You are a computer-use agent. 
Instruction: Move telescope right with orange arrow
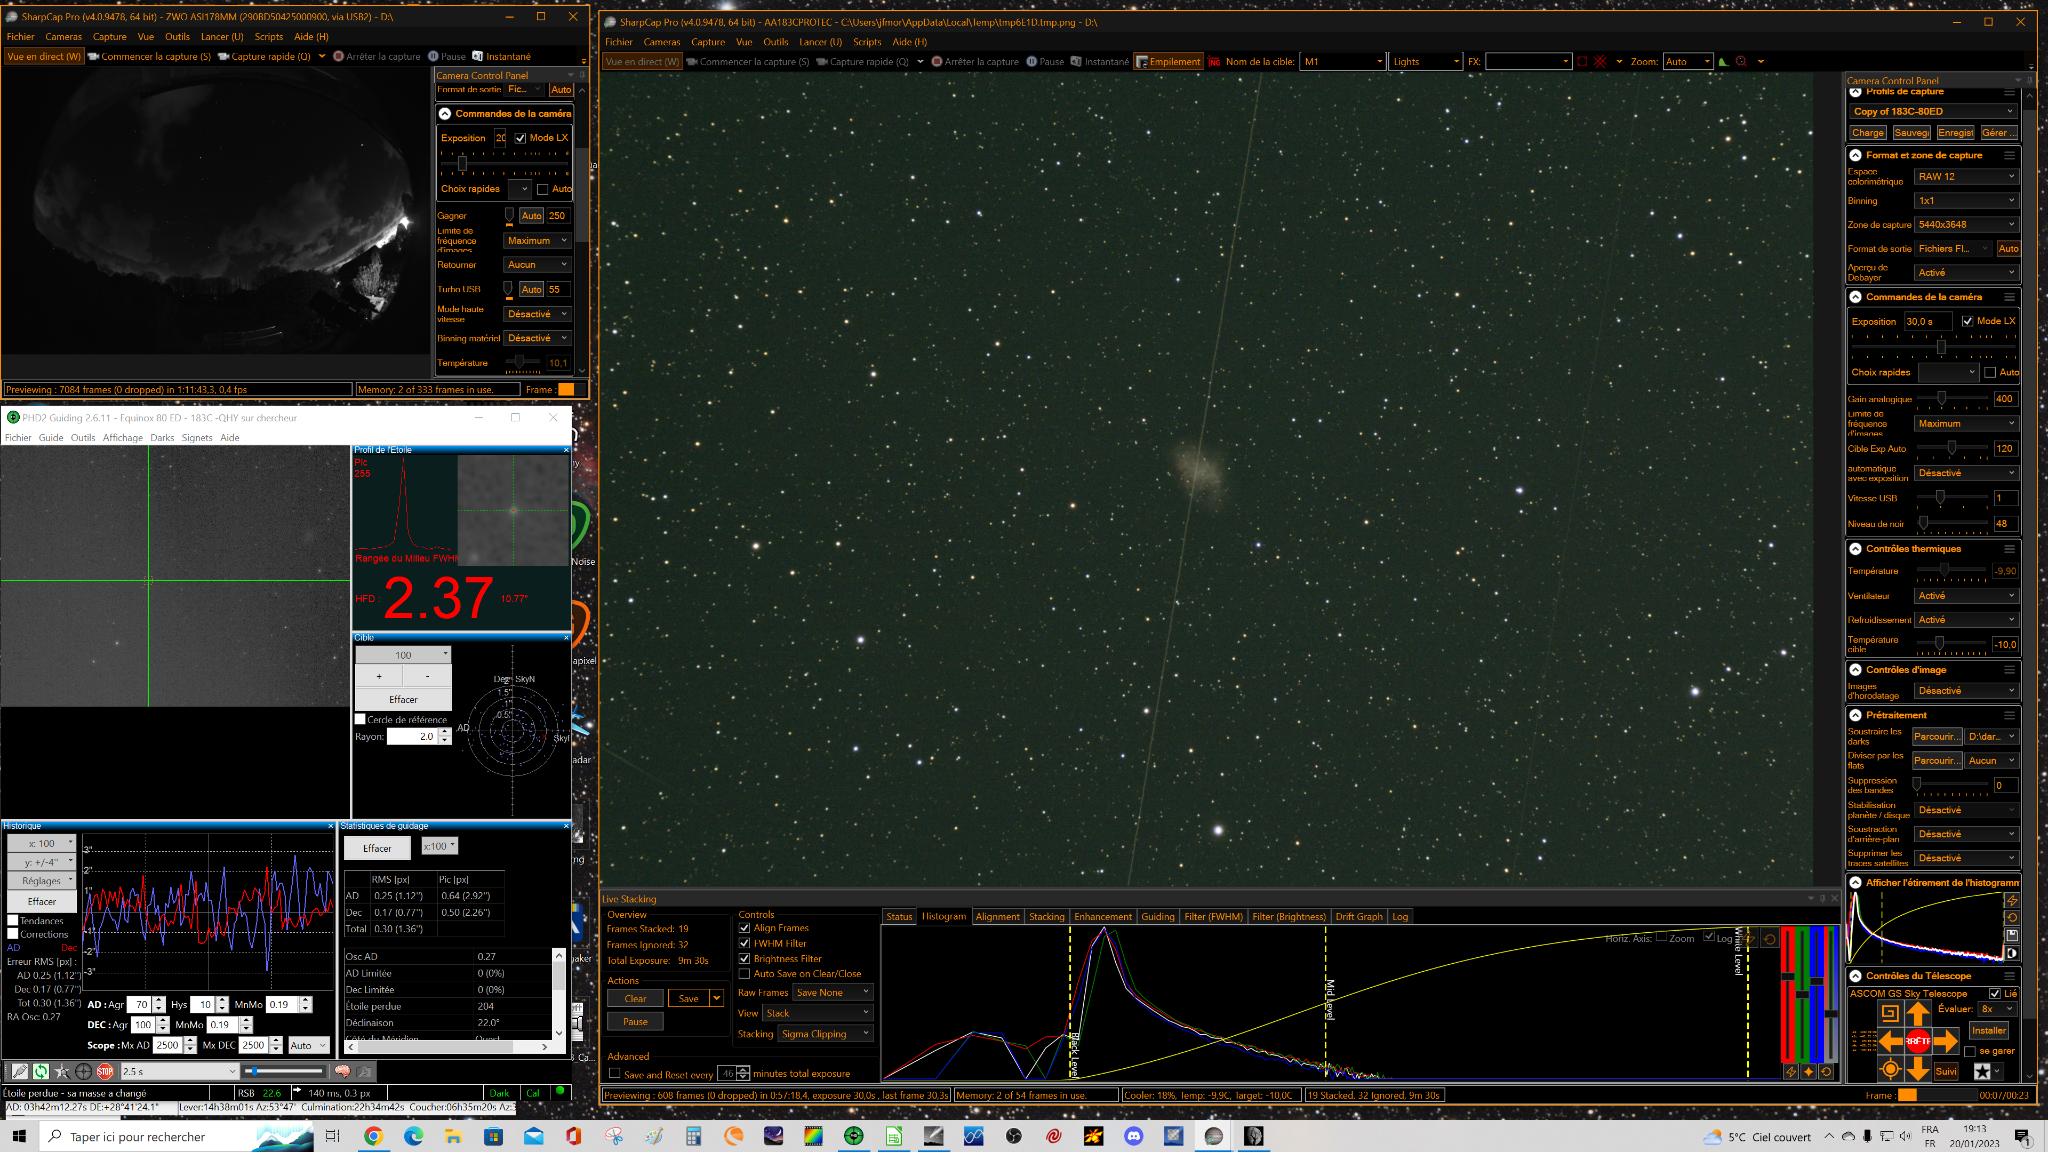pyautogui.click(x=1946, y=1041)
